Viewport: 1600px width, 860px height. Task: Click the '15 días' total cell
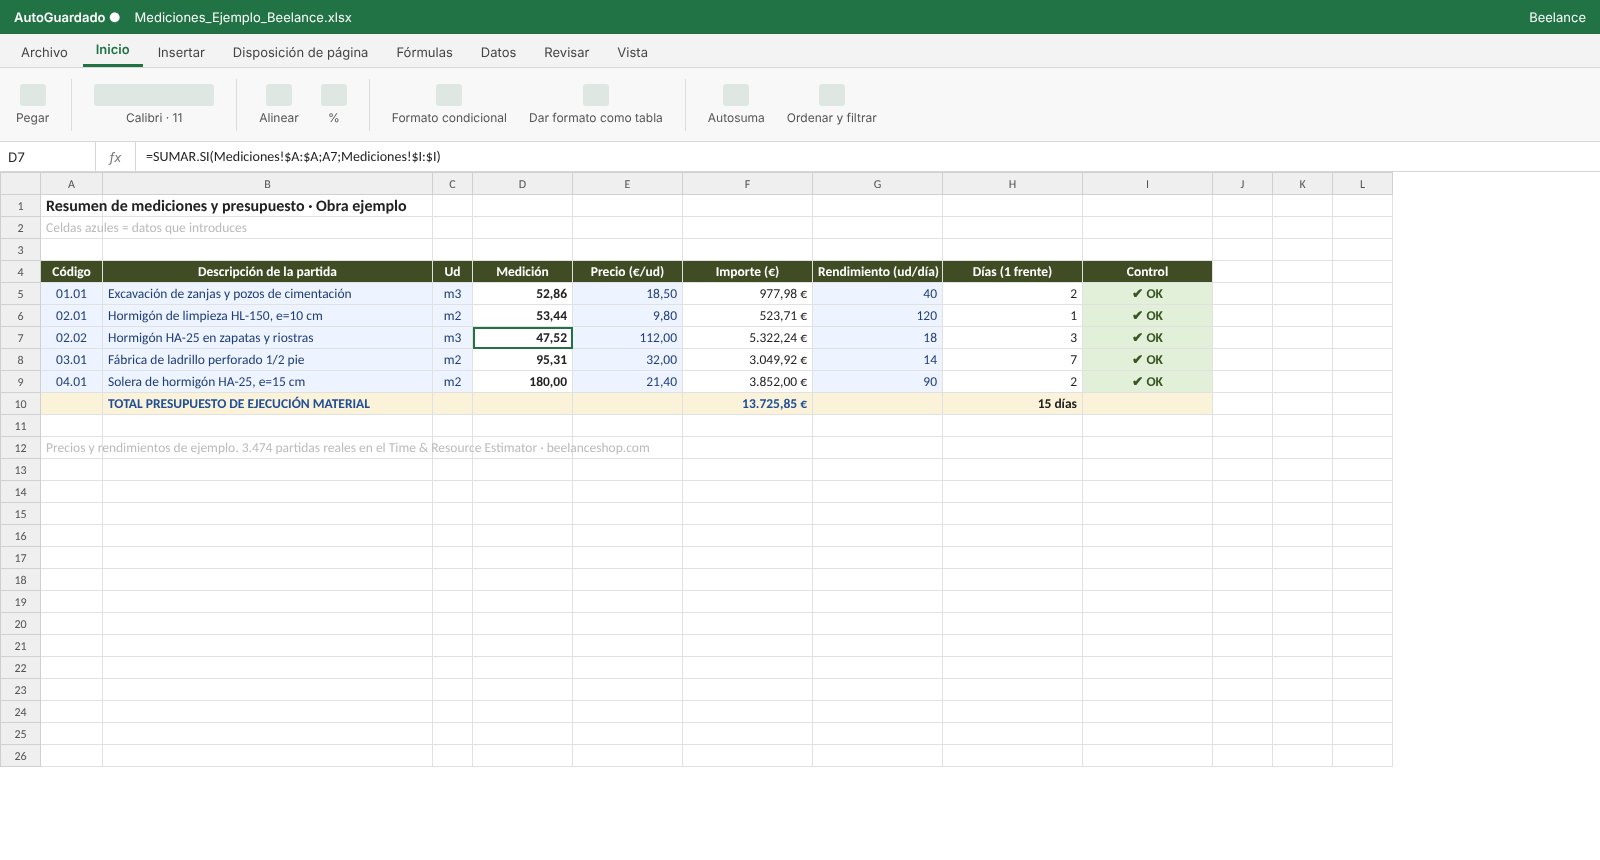(1012, 404)
